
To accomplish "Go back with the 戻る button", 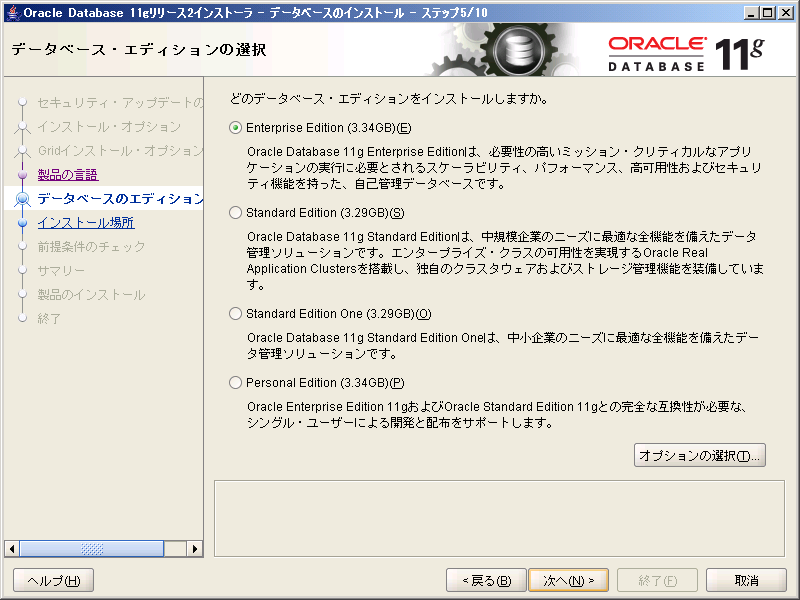I will pos(486,581).
